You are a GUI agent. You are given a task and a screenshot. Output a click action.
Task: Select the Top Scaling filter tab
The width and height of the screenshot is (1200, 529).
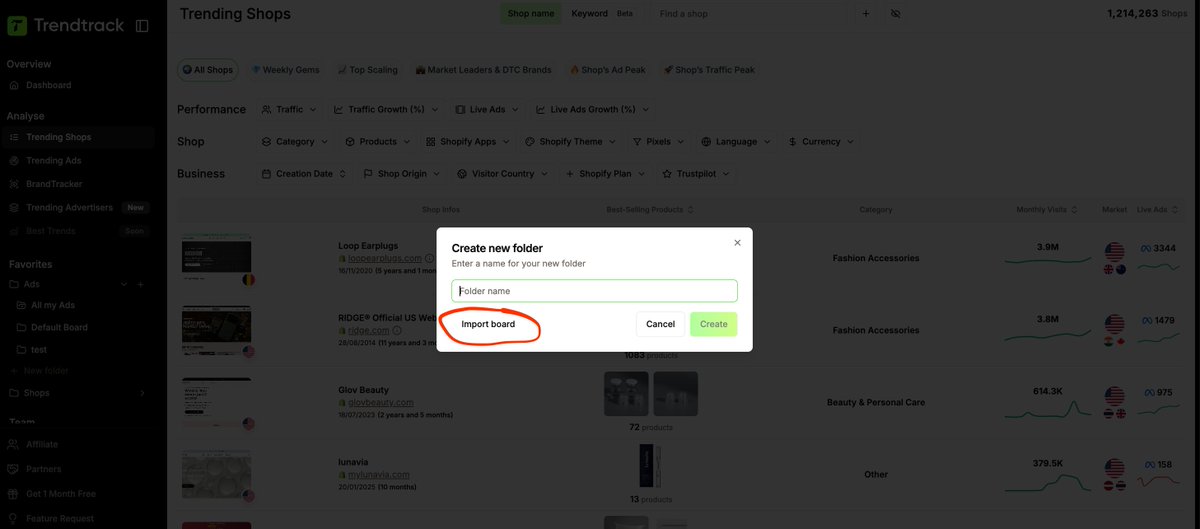pos(367,70)
